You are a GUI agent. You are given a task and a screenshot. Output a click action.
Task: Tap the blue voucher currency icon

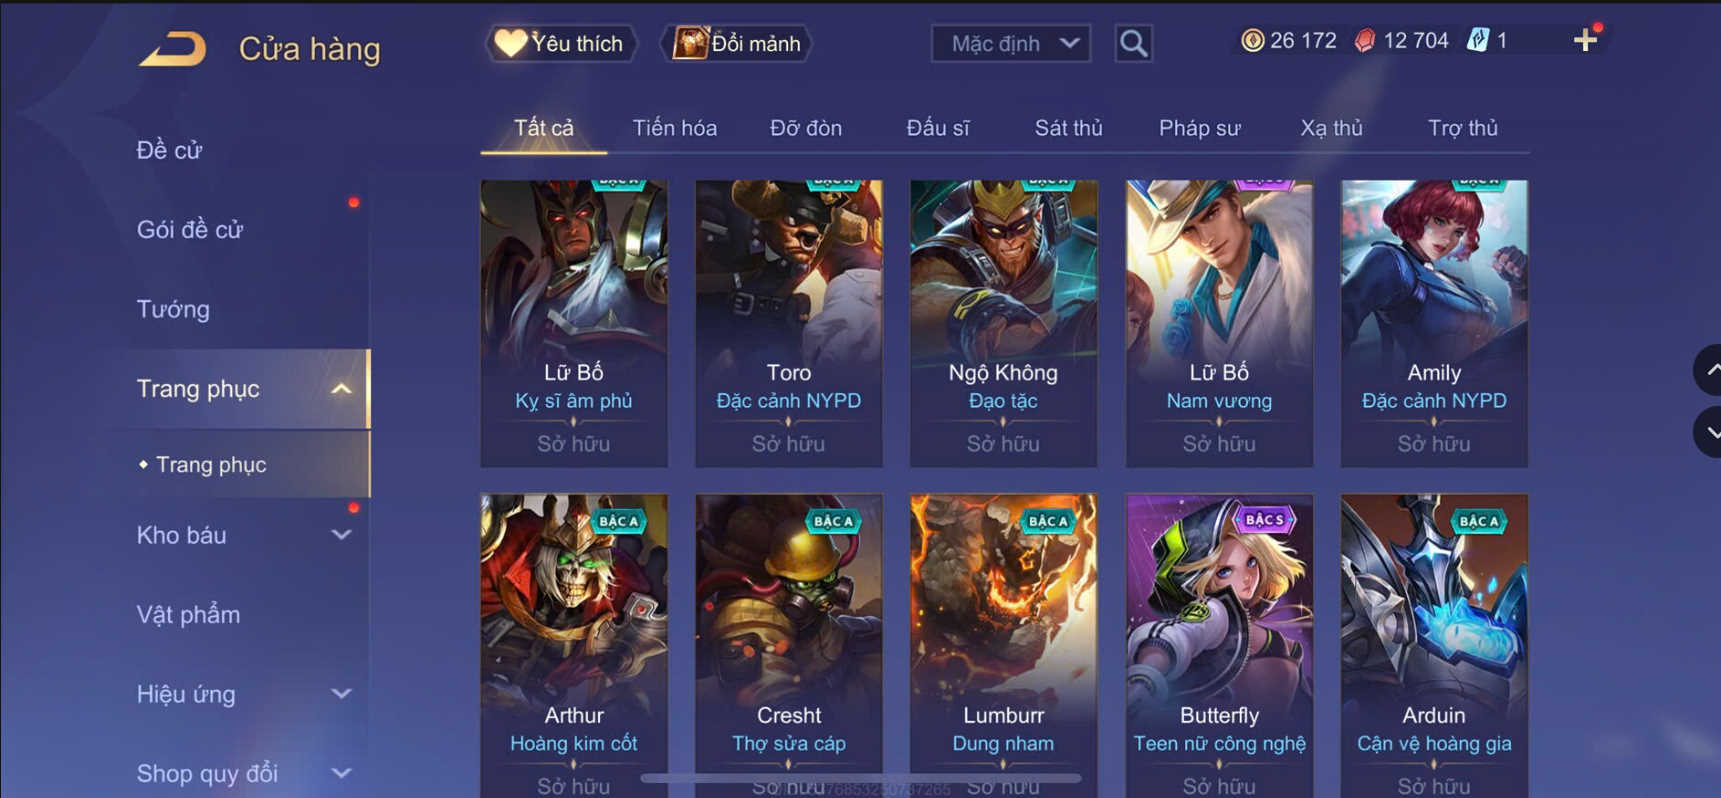1477,40
